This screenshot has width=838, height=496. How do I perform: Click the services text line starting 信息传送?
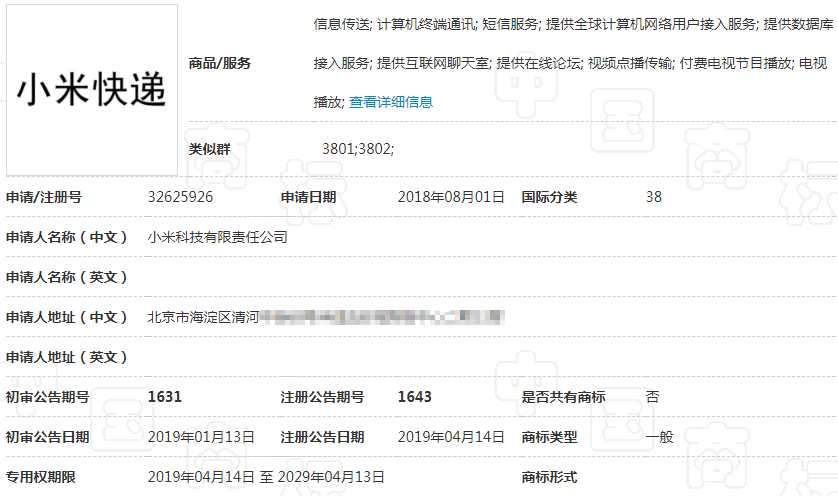[x=573, y=24]
